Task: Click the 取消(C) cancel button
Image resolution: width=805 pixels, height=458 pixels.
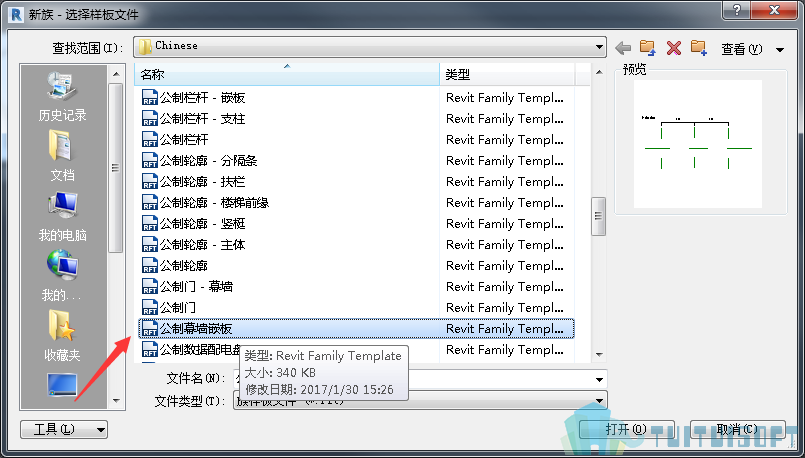Action: pos(738,429)
